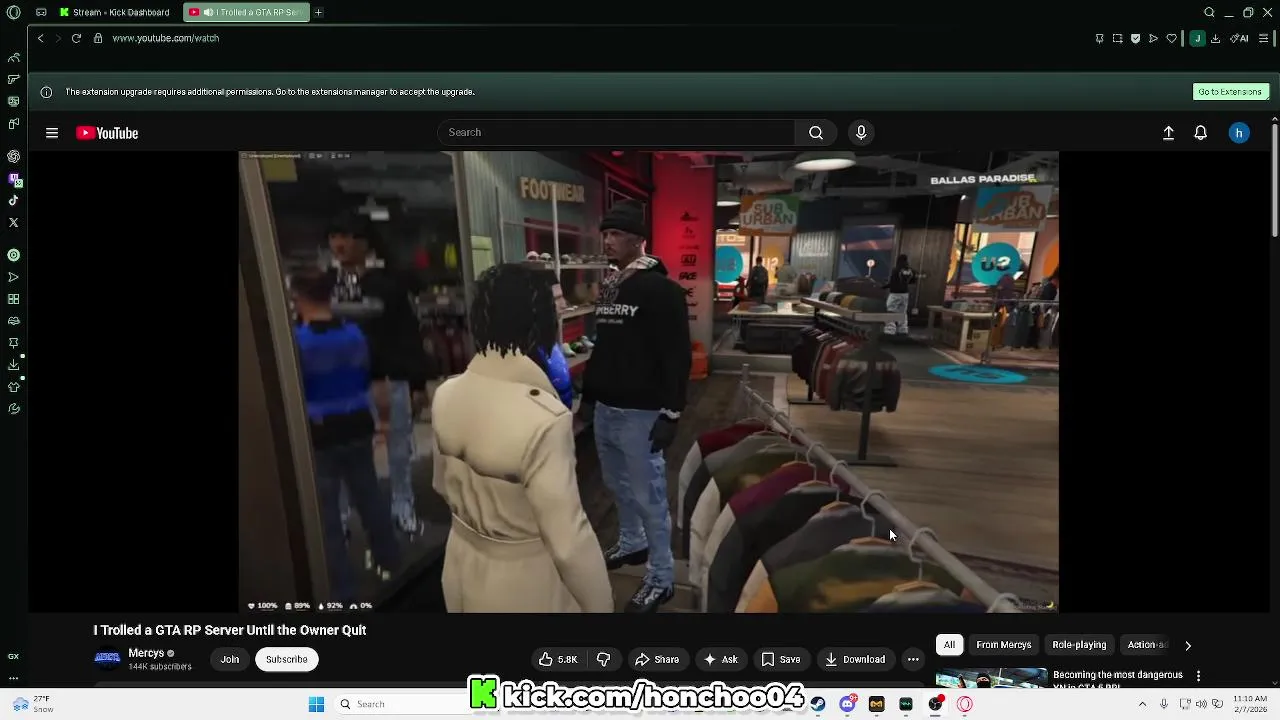Open a new browser tab
Image resolution: width=1280 pixels, height=720 pixels.
click(x=318, y=12)
